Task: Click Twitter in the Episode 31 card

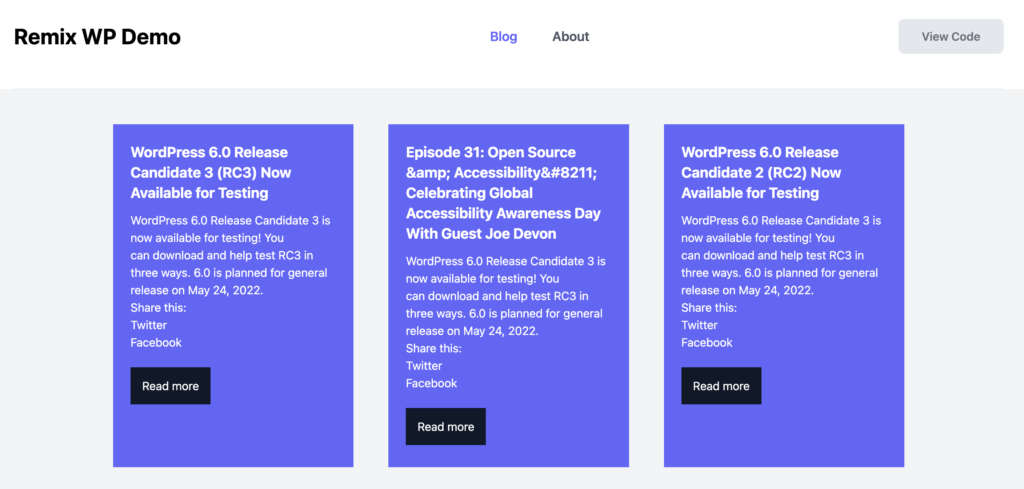Action: tap(424, 366)
